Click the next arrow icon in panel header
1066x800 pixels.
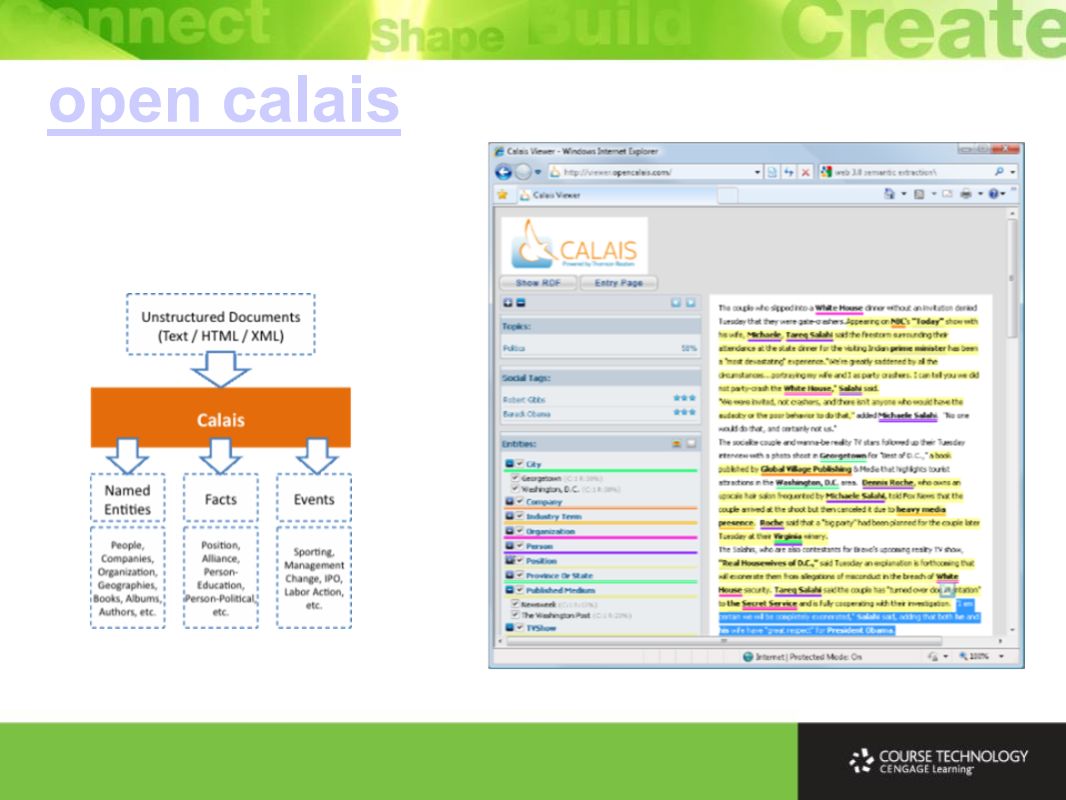[x=691, y=303]
